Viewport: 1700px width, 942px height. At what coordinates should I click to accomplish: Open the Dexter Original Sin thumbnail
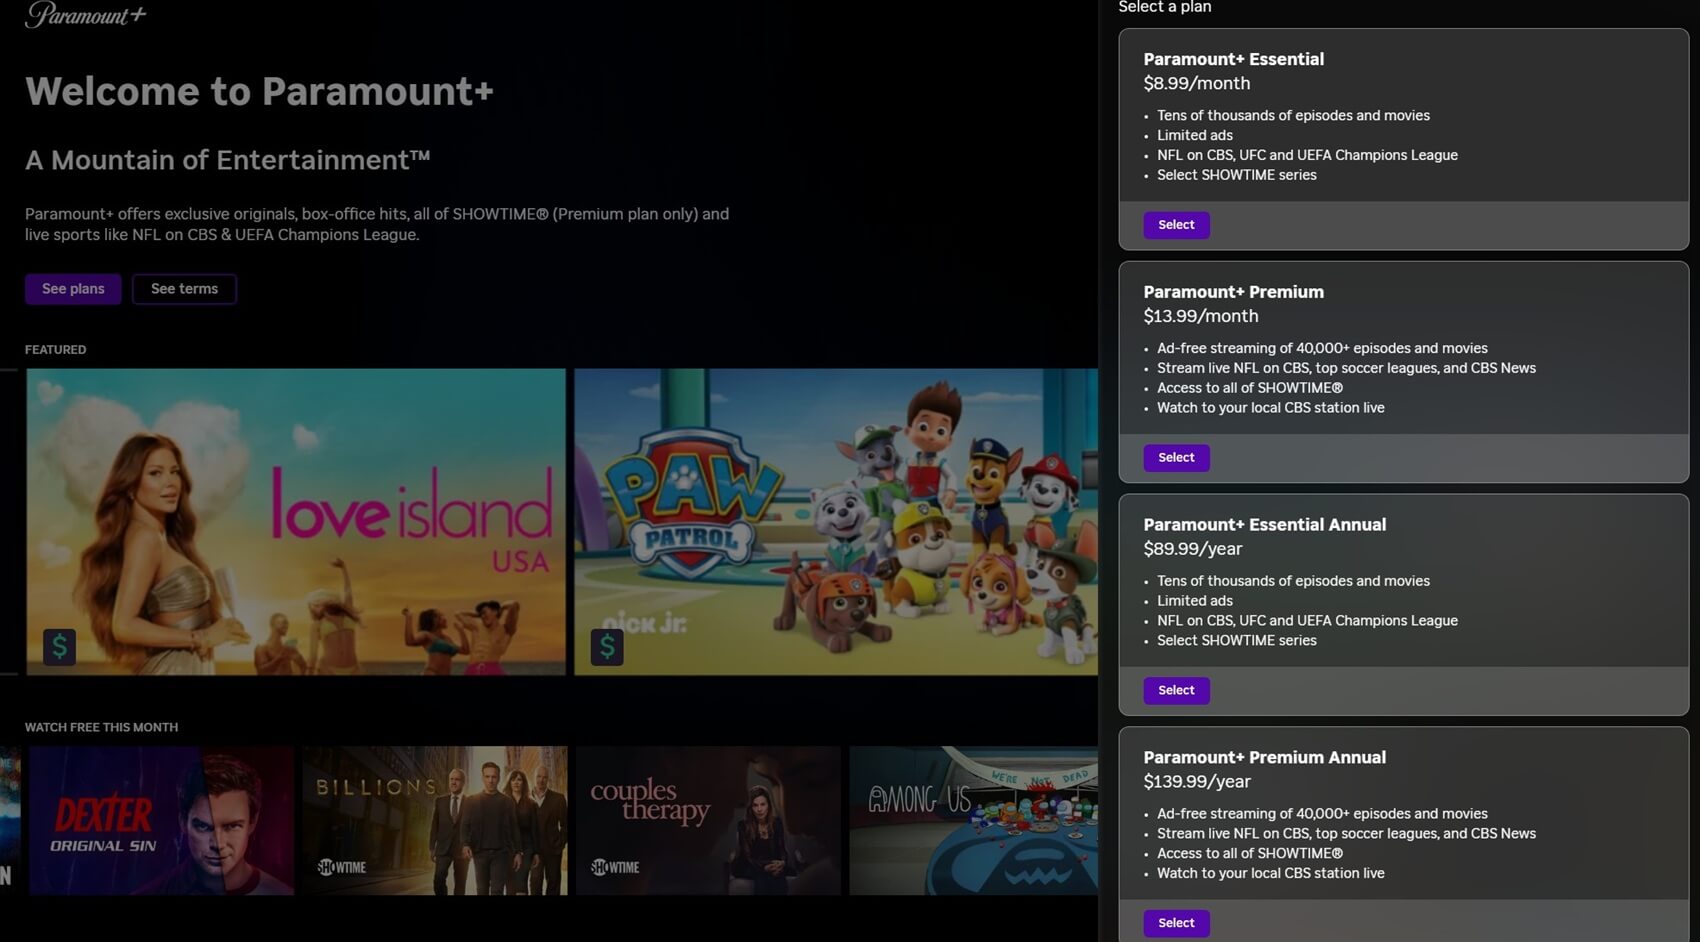[x=161, y=820]
